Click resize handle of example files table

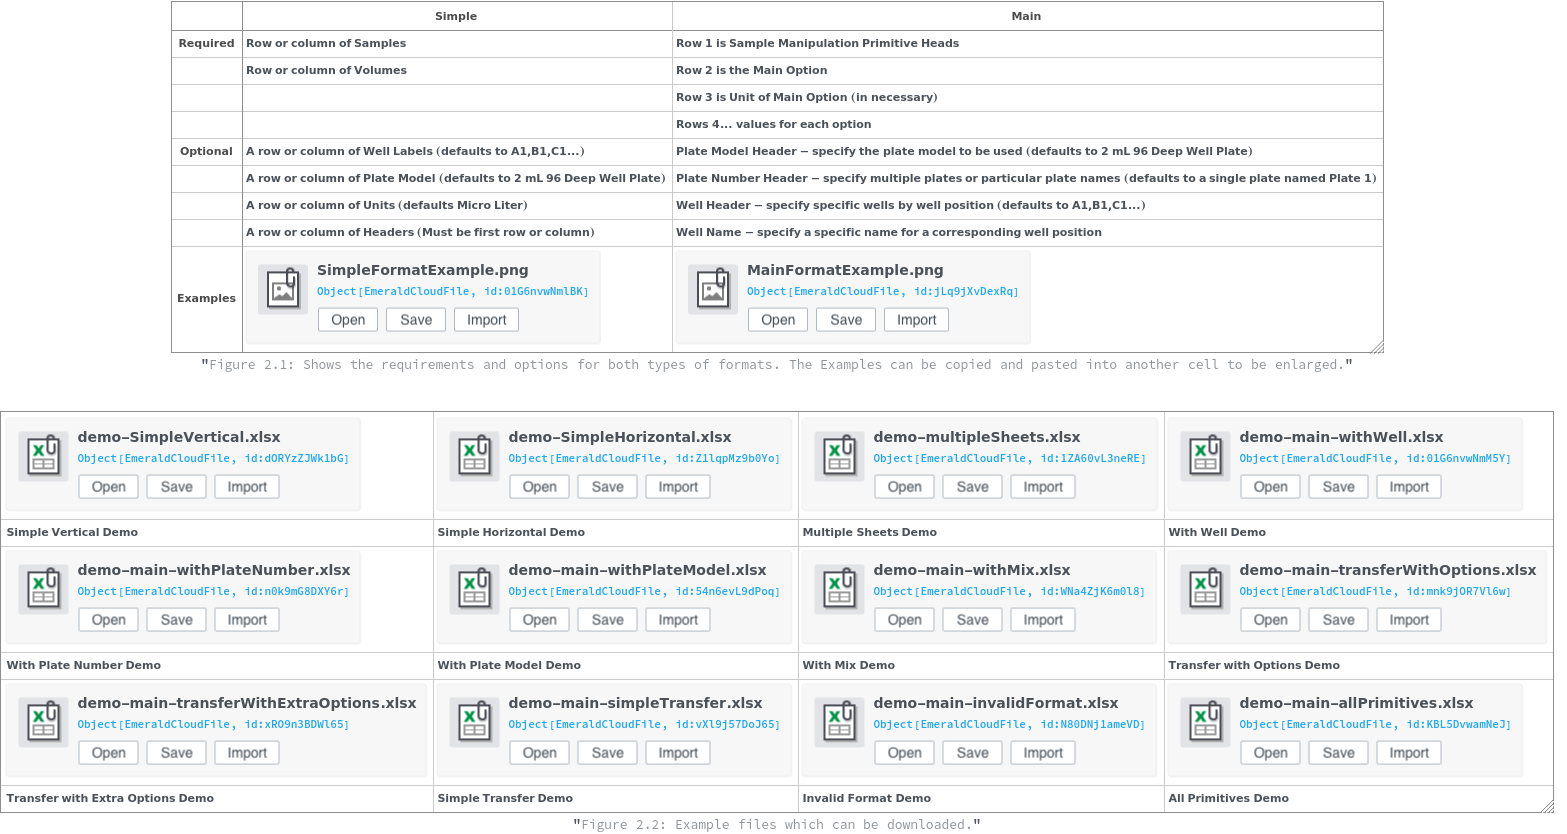1547,806
